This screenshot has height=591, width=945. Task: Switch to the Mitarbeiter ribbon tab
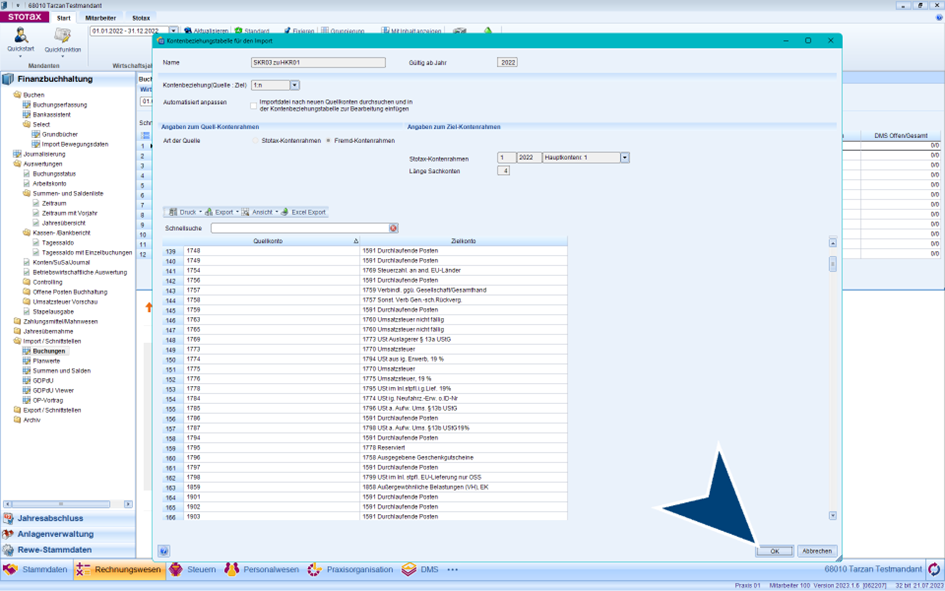point(100,18)
